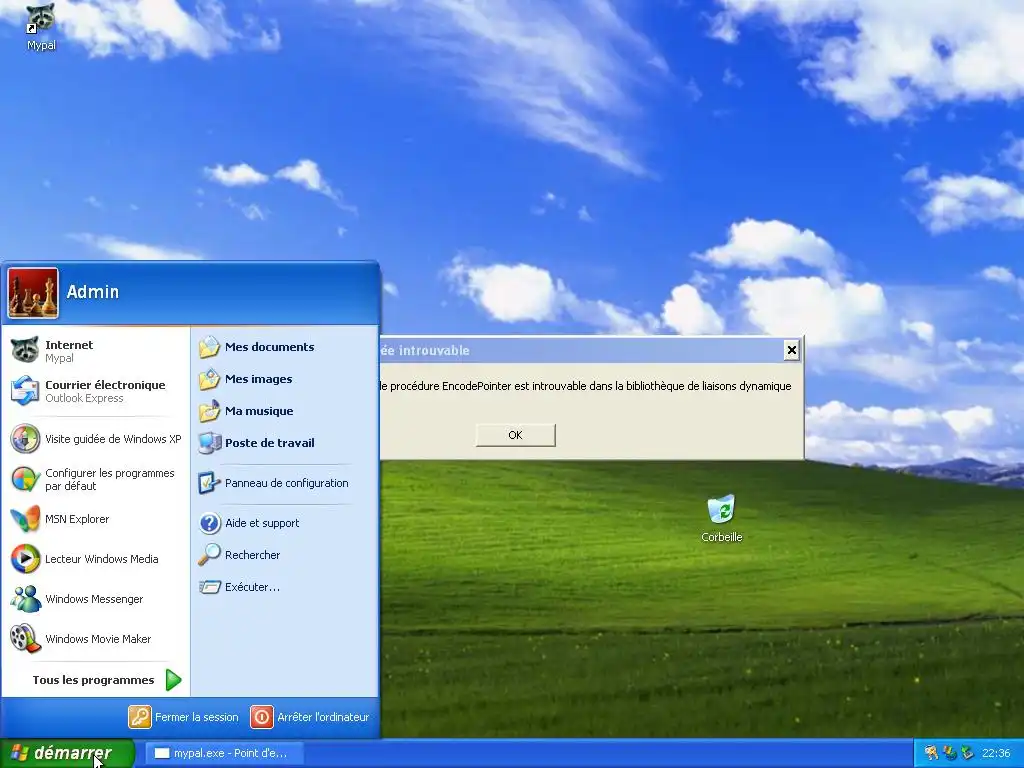Choose Mes documents menu entry text
1024x768 pixels.
[x=269, y=347]
